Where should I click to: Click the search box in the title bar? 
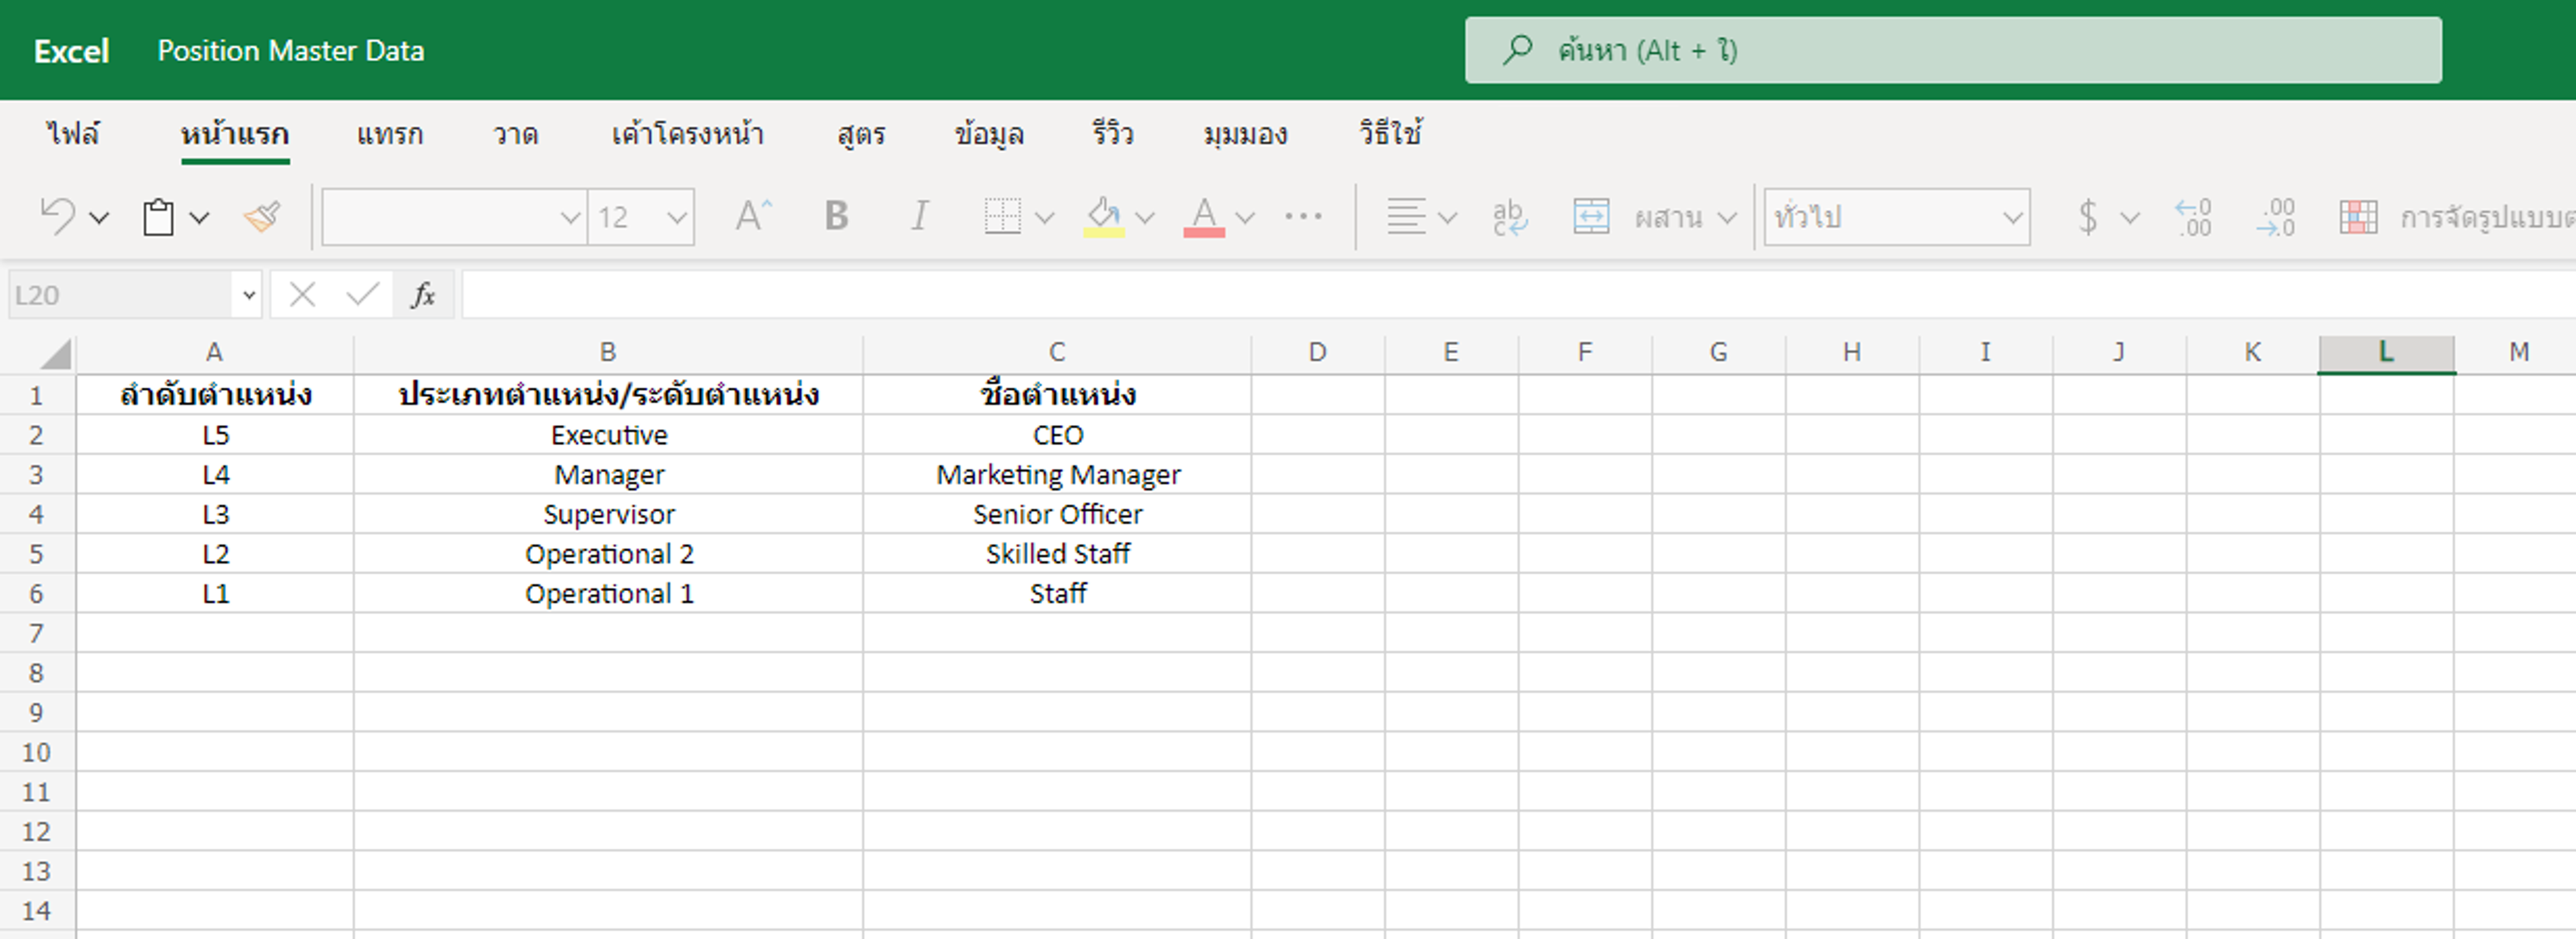[1952, 50]
